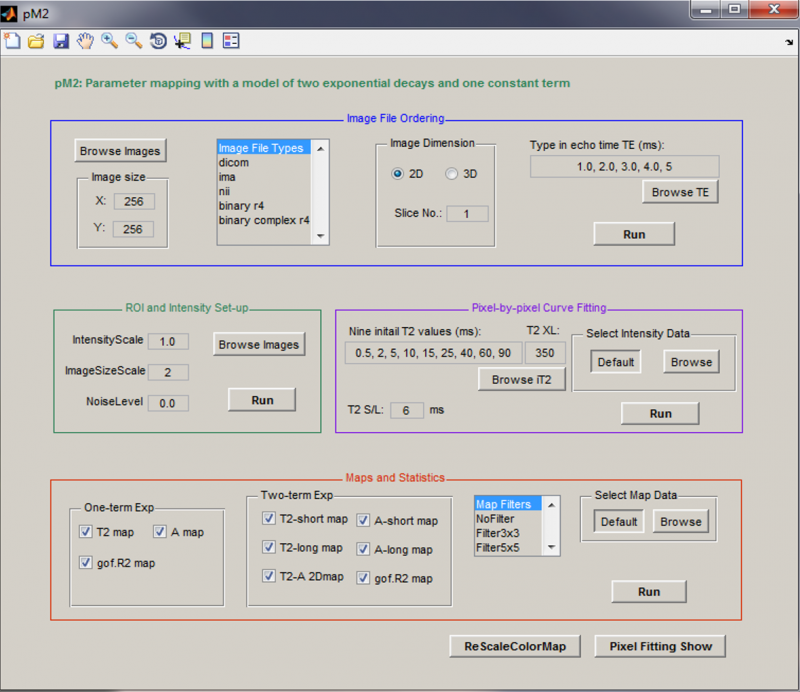Activate the Zoom Out tool

[134, 40]
